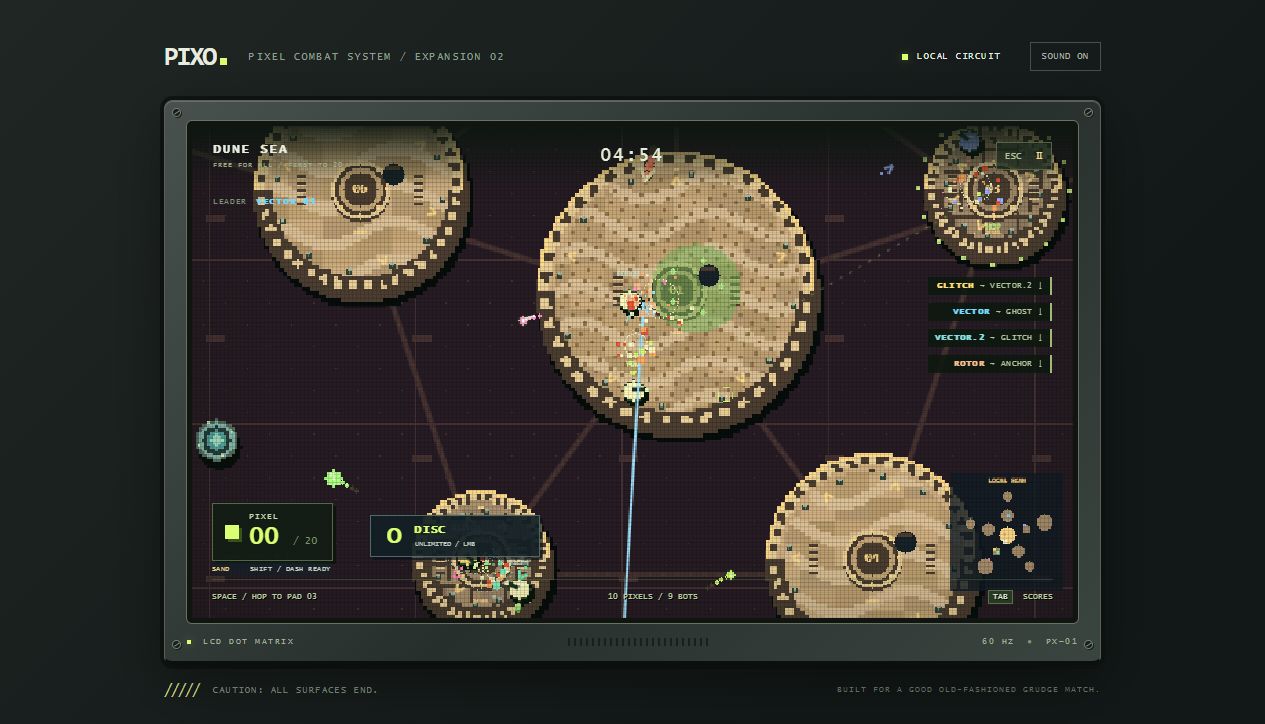Click the VECTOR → GHOST kill feed entry
Image resolution: width=1265 pixels, height=724 pixels.
click(x=990, y=312)
